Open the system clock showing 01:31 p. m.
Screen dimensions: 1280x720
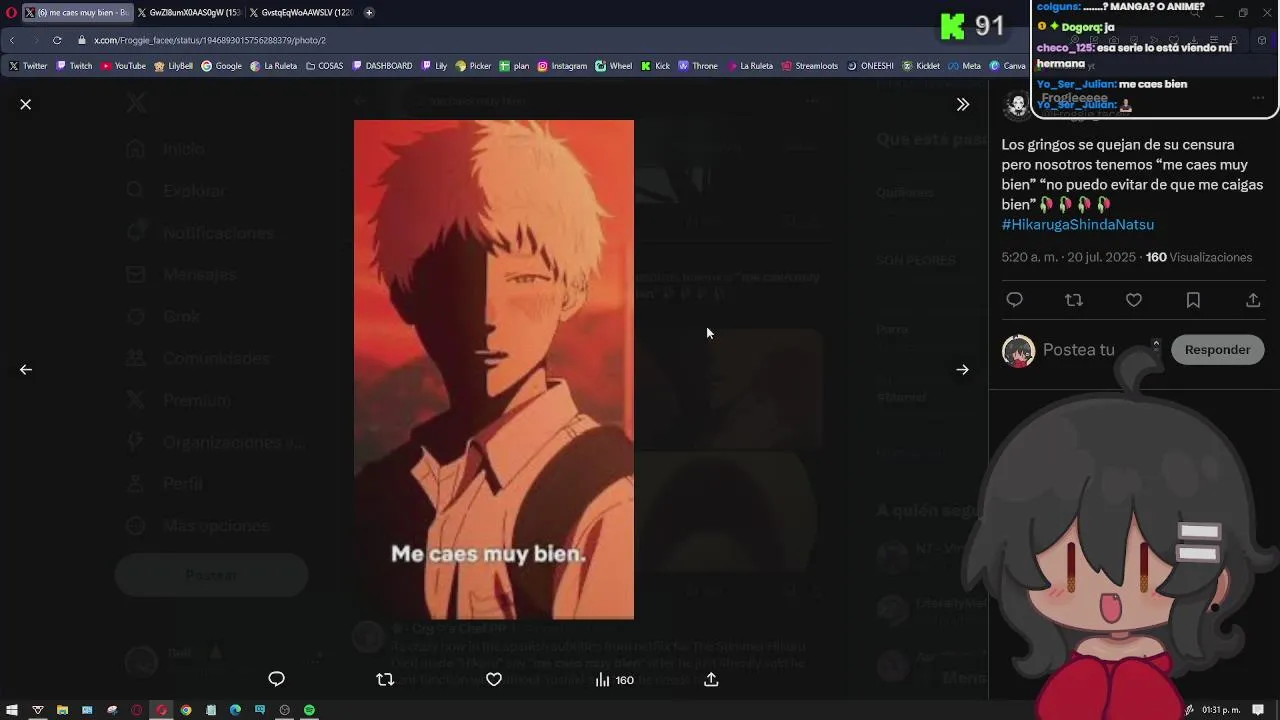click(x=1221, y=710)
